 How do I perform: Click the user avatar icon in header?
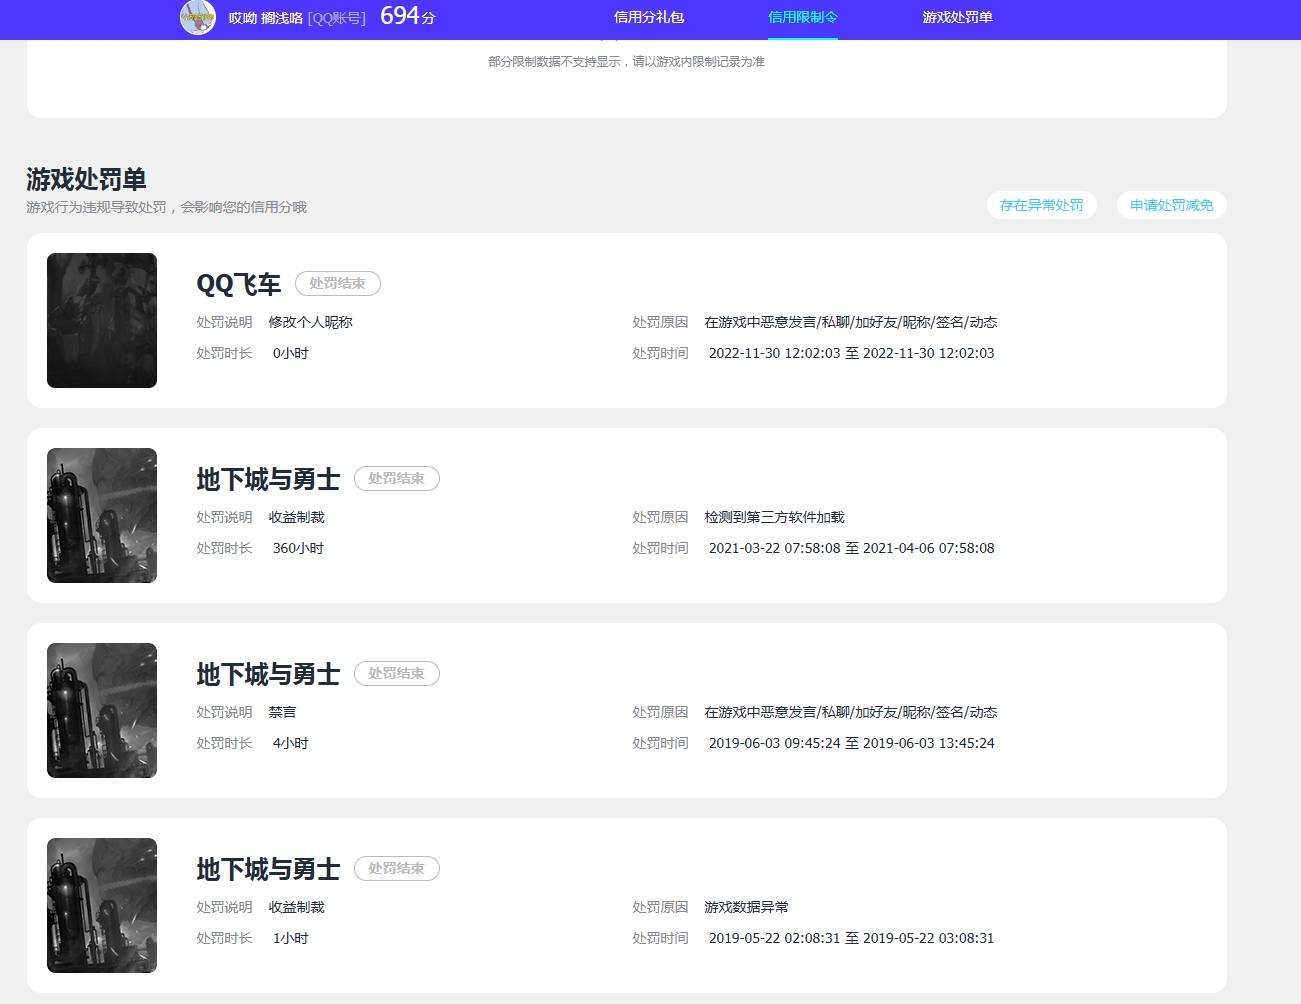(x=198, y=17)
